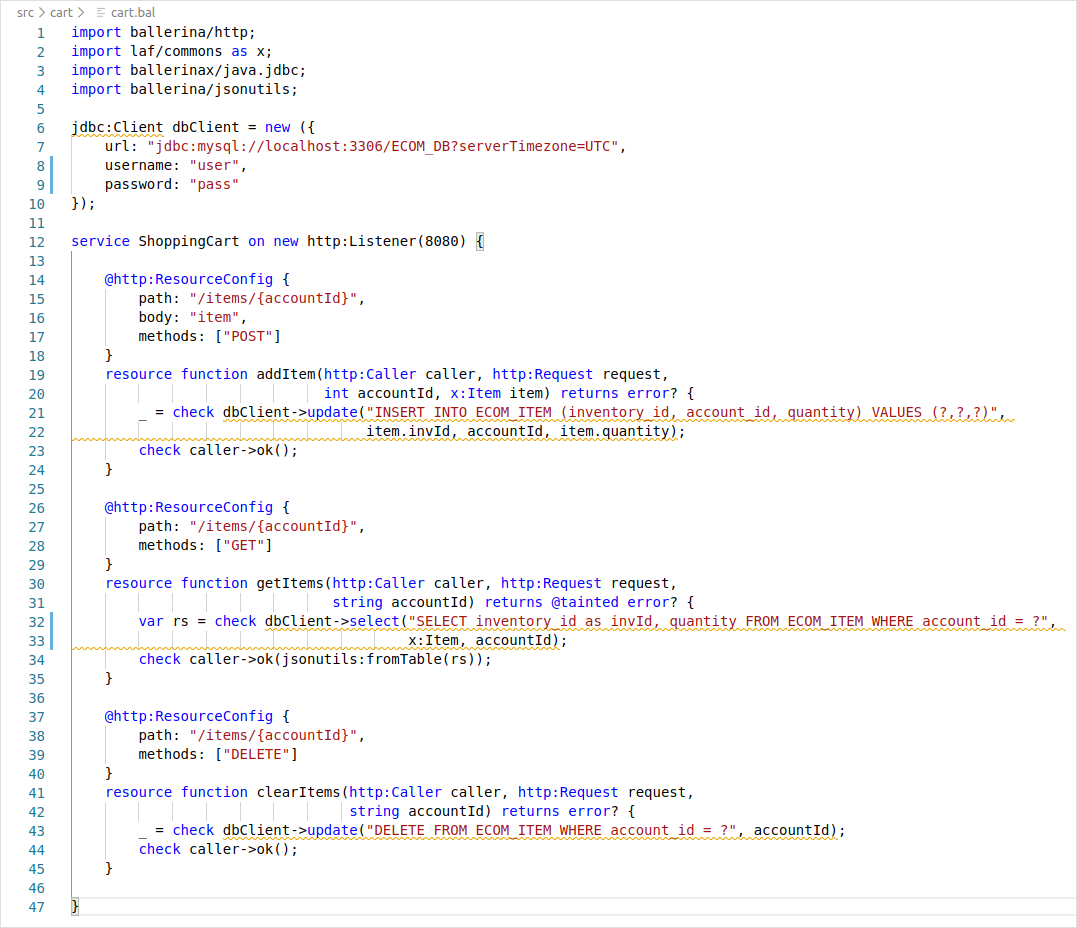
Task: Click the underlined 'jdbc:Client' type on line 6
Action: [117, 127]
